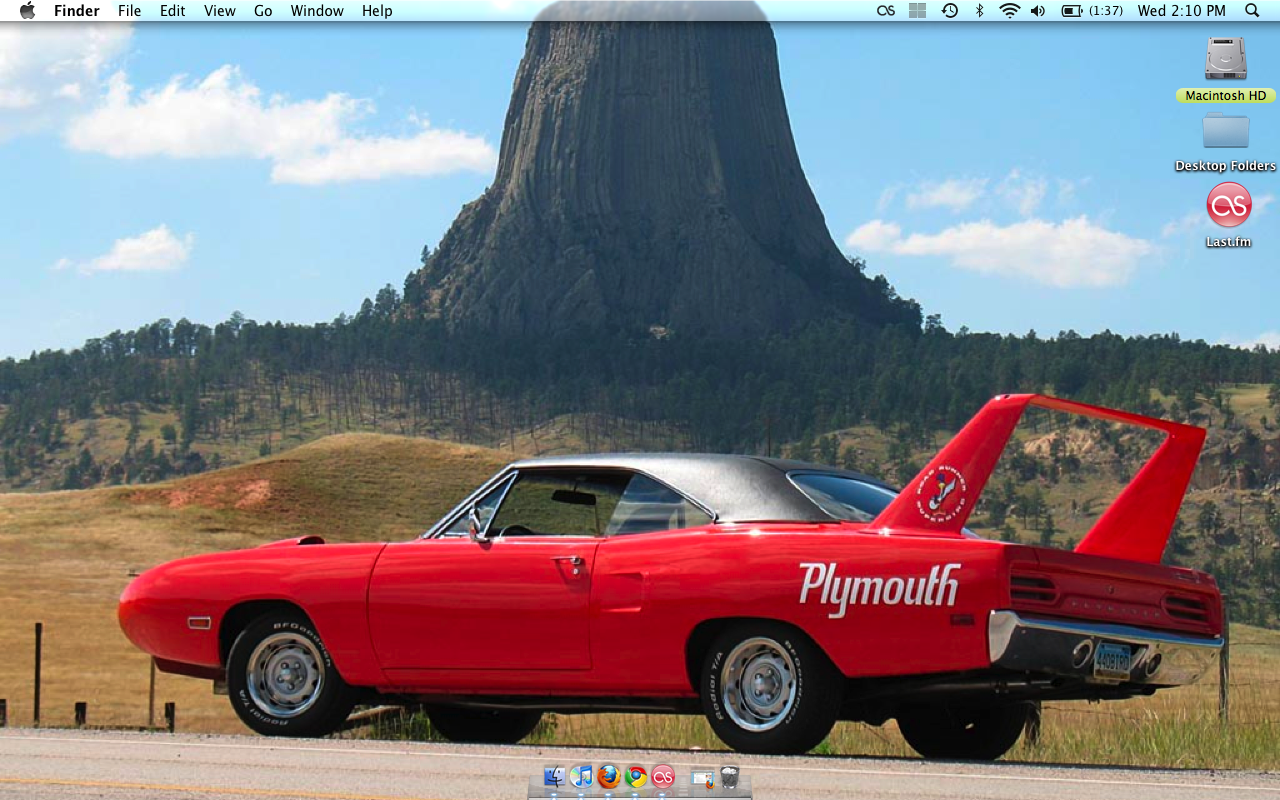
Task: Select the Last.fm desktop icon
Action: pos(1228,205)
